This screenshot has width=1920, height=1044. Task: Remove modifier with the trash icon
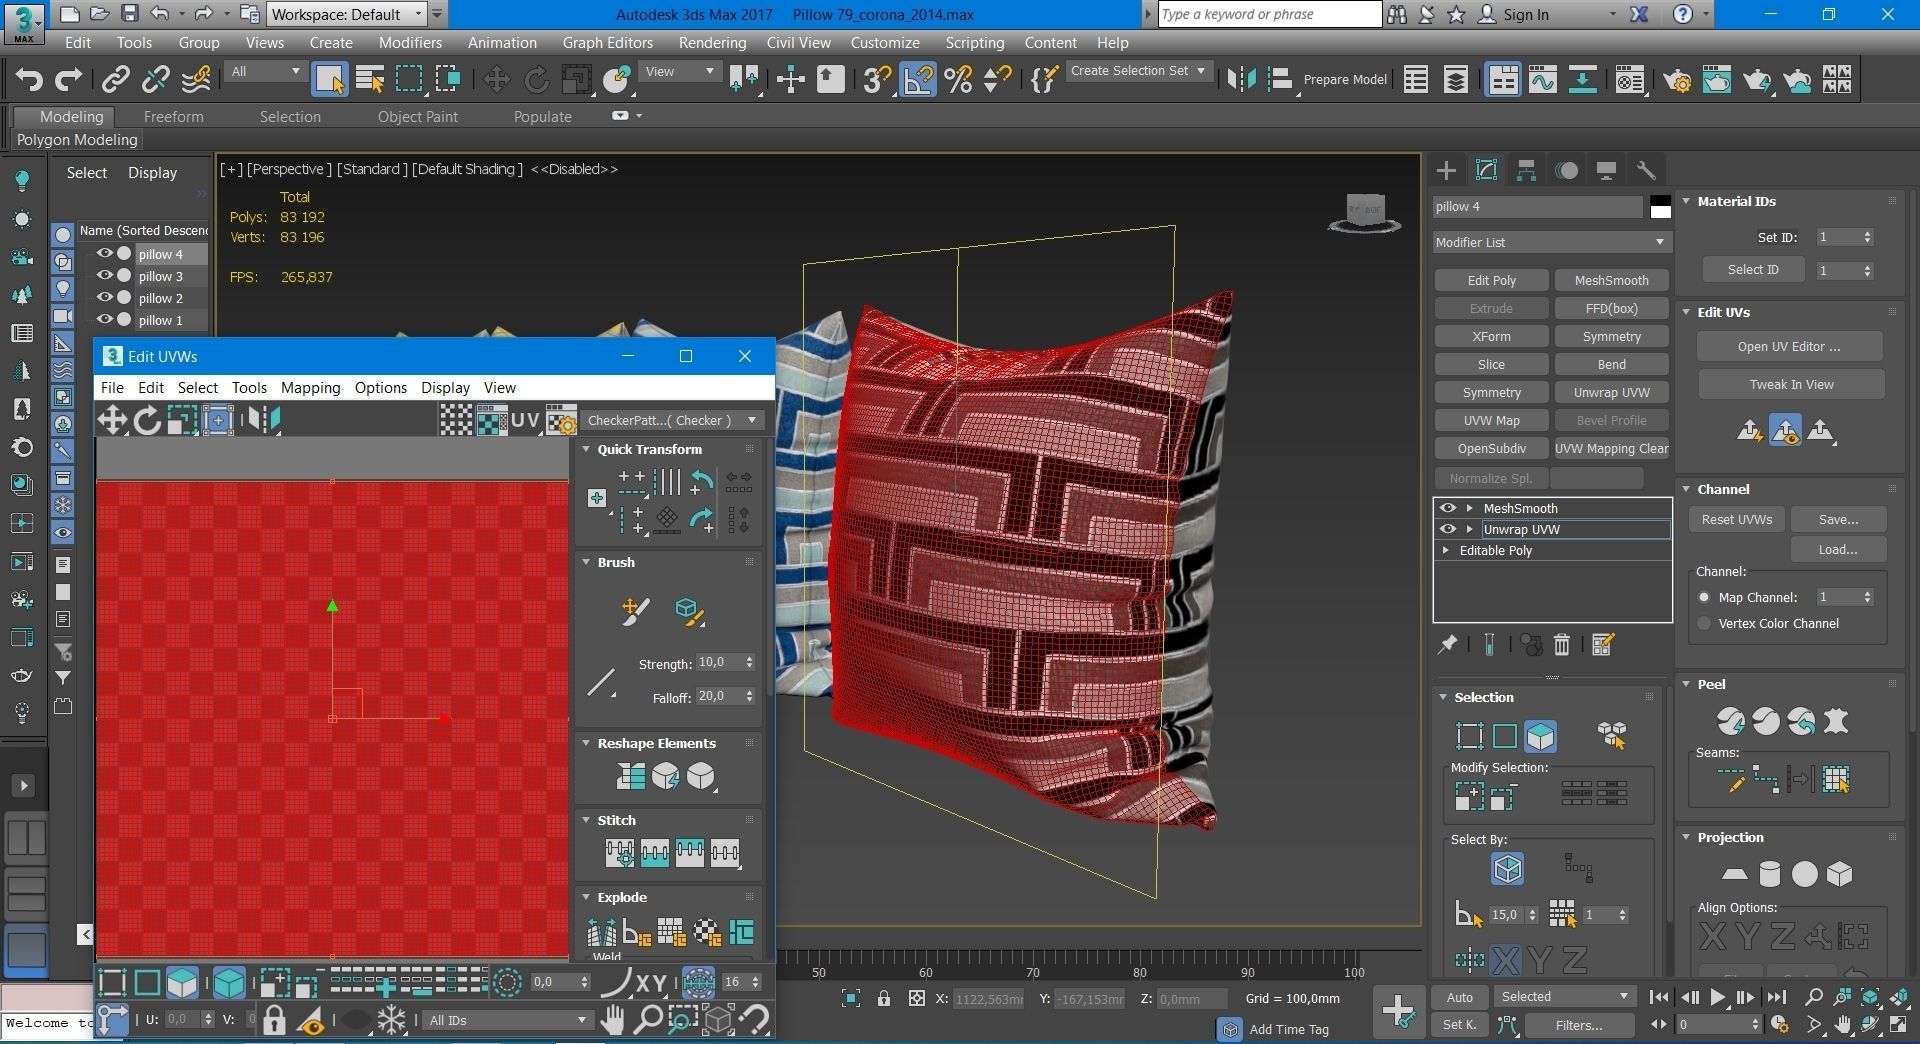coord(1562,645)
